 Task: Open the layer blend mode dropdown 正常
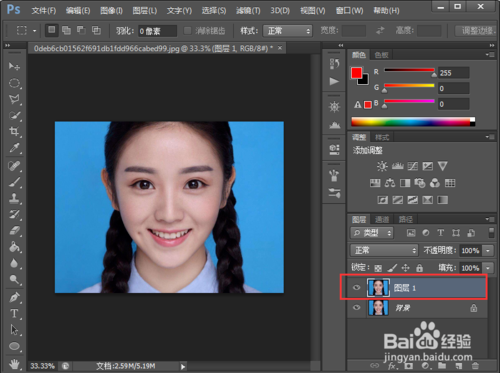(x=384, y=250)
